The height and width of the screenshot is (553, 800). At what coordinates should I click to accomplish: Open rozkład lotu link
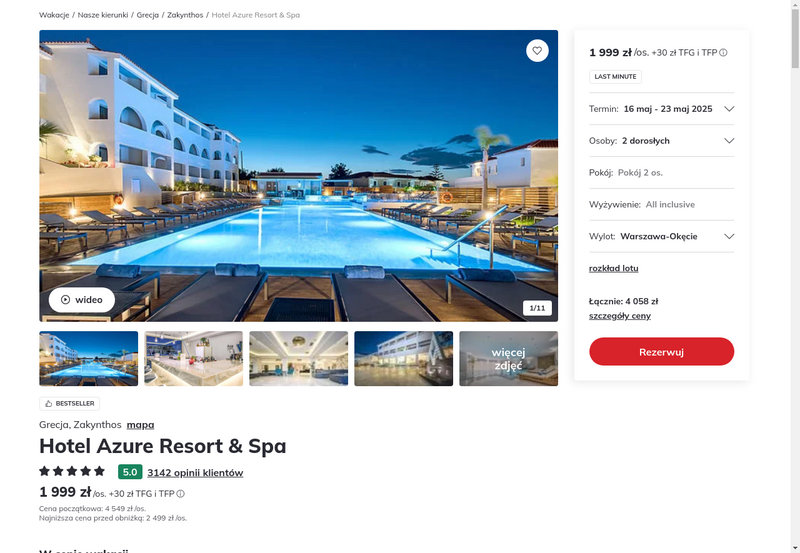613,268
